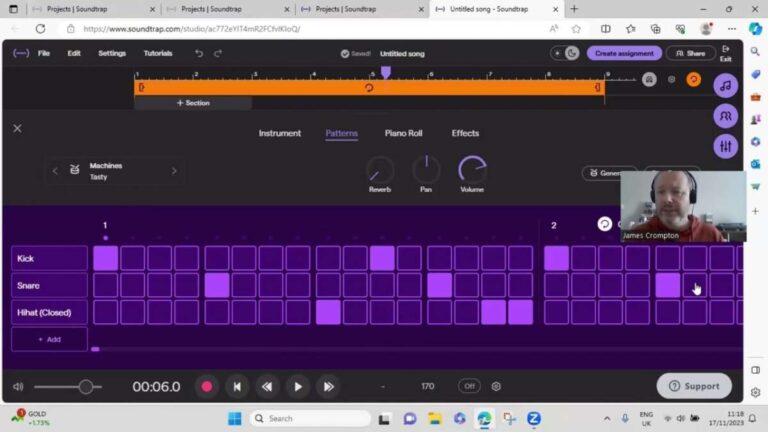Click the browser address bar URL
768x432 pixels.
click(192, 29)
